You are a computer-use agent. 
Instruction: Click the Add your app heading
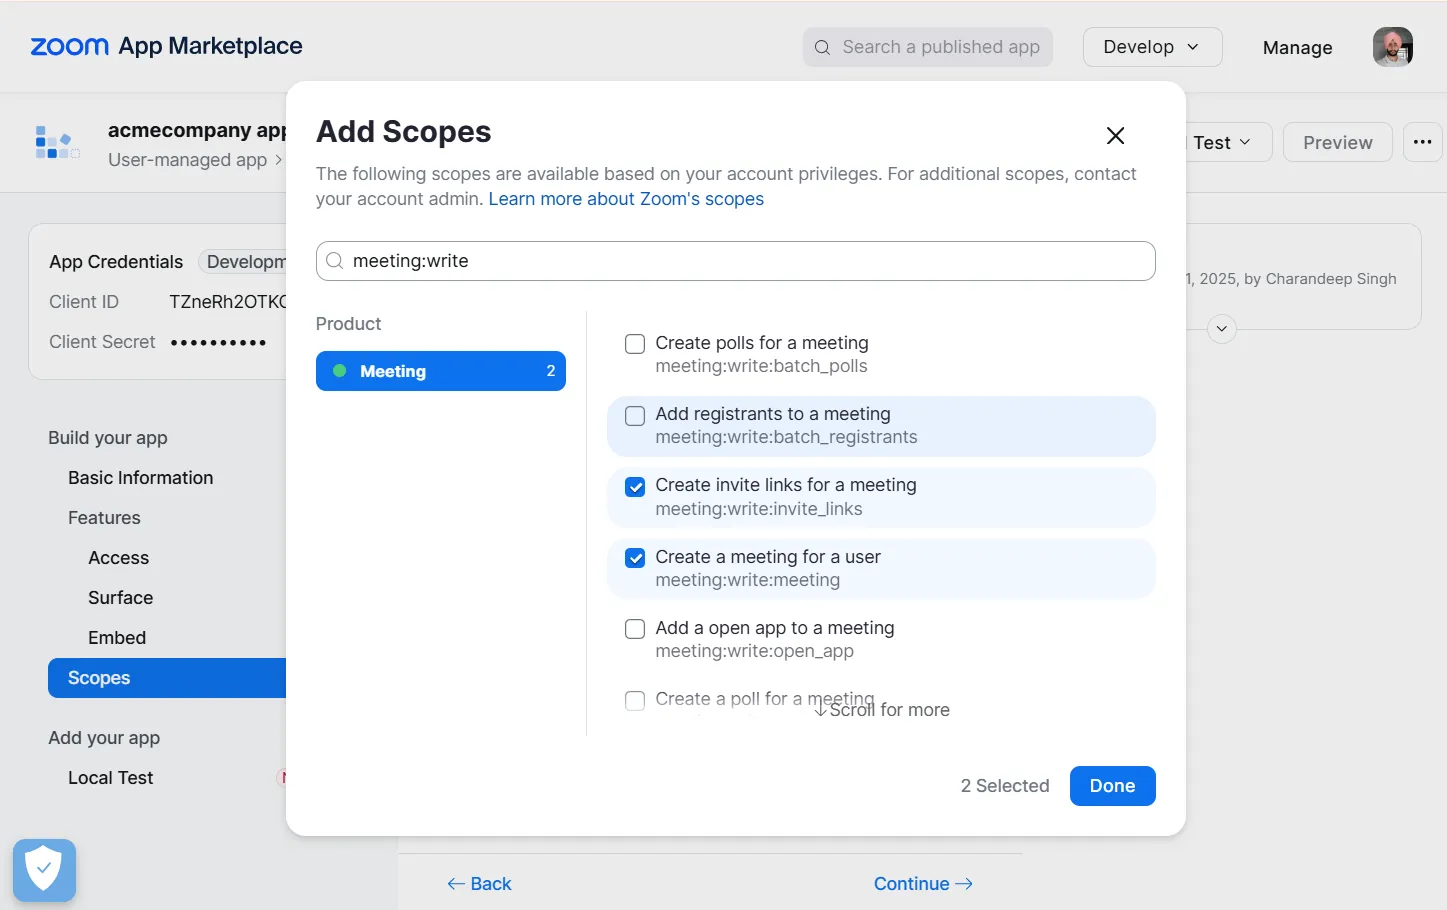click(104, 738)
